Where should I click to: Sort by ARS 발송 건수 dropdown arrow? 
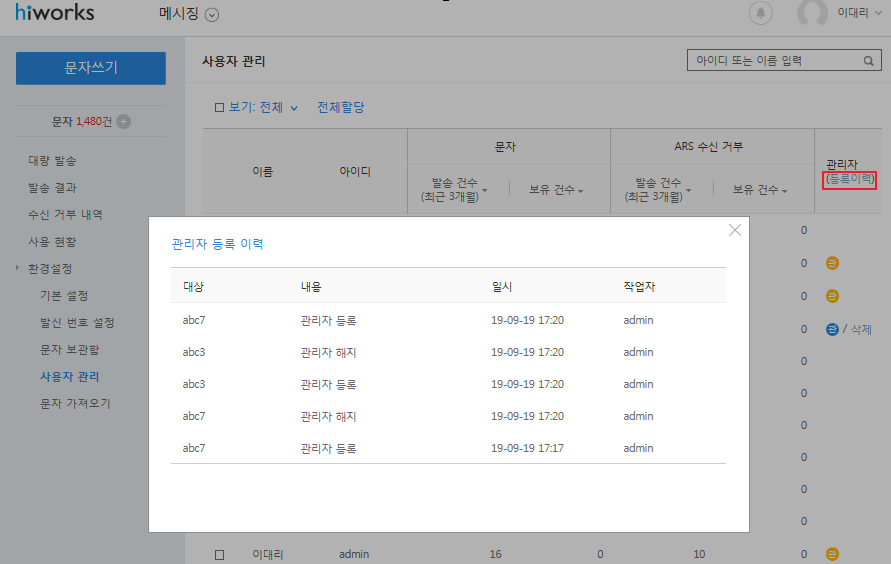click(x=688, y=189)
